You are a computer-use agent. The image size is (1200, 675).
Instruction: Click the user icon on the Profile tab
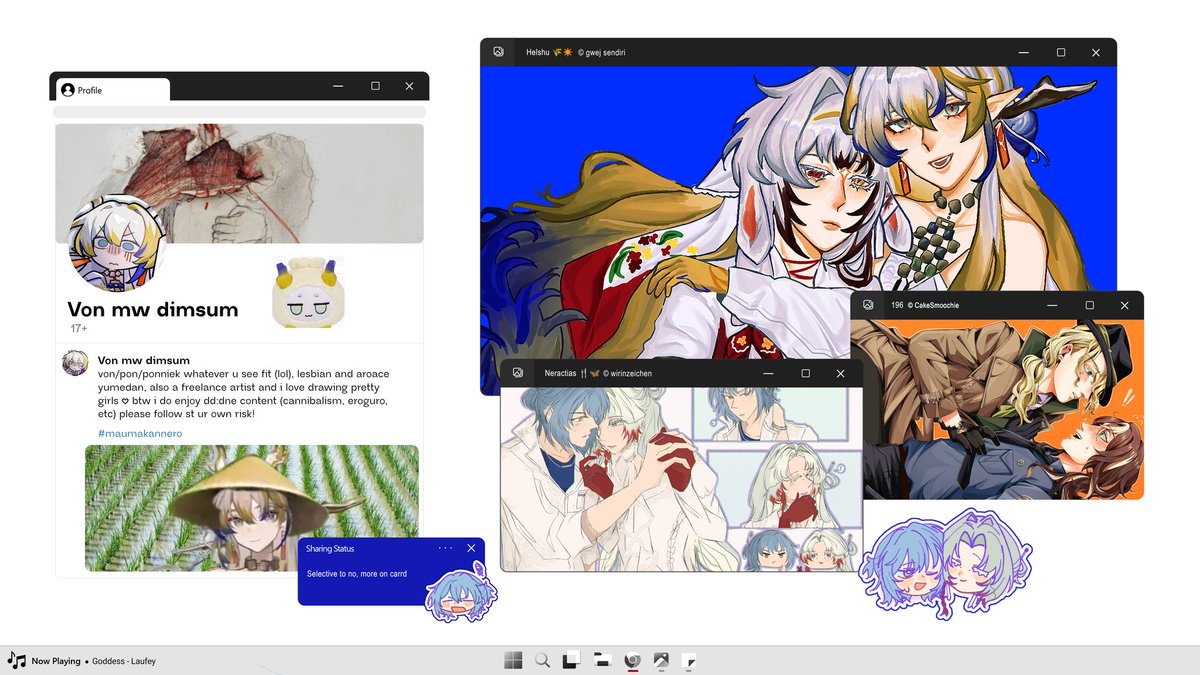tap(68, 90)
